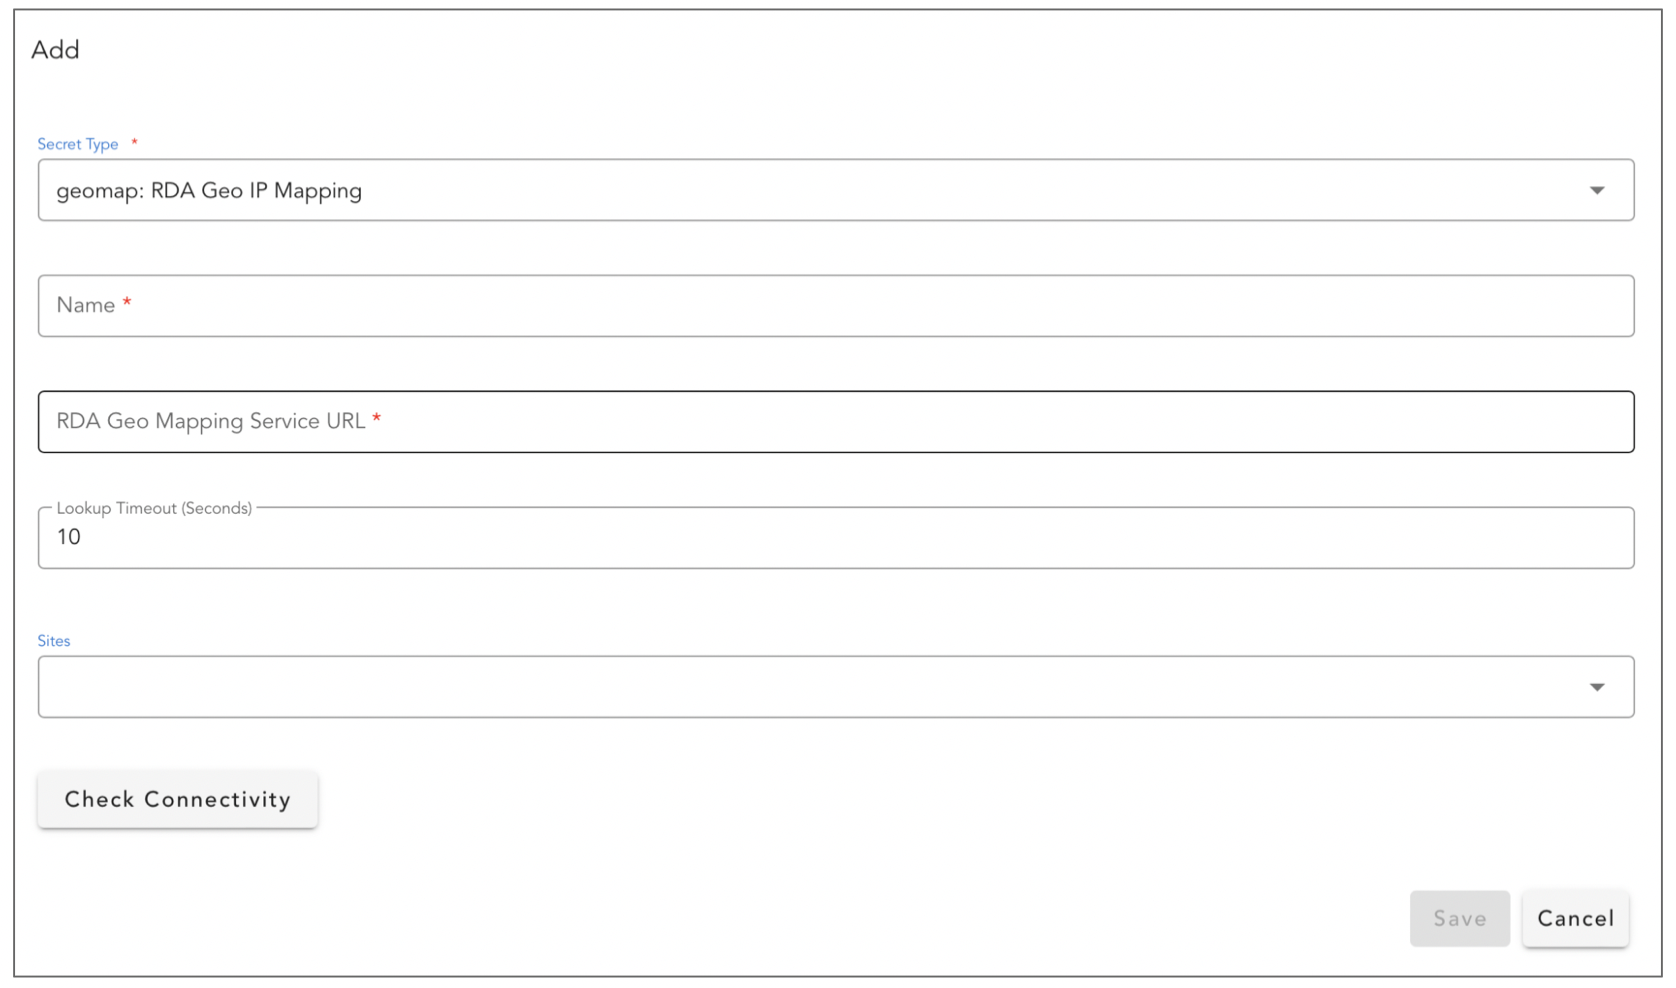Click Cancel to dismiss the form

tap(1575, 918)
